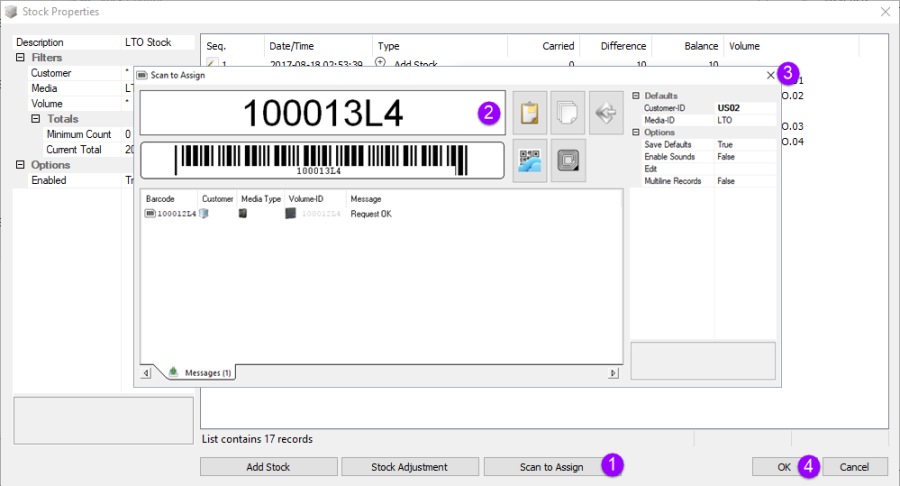Sort by the Media Type column header

pos(261,199)
